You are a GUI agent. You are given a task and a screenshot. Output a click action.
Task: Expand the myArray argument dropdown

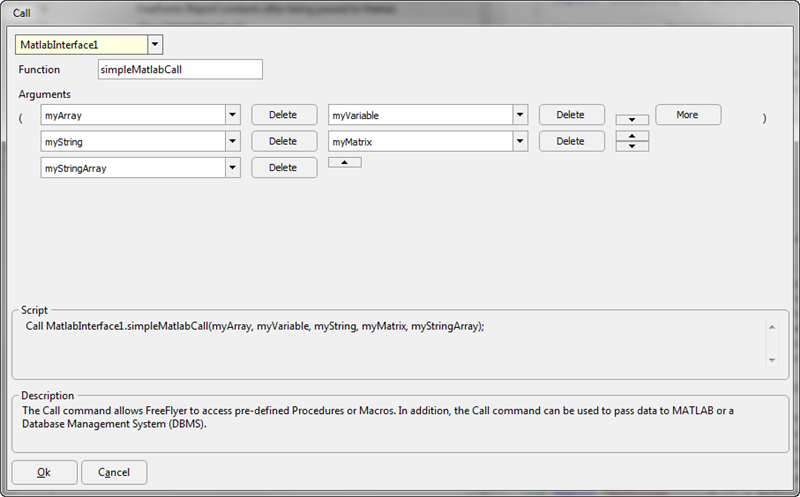click(233, 115)
